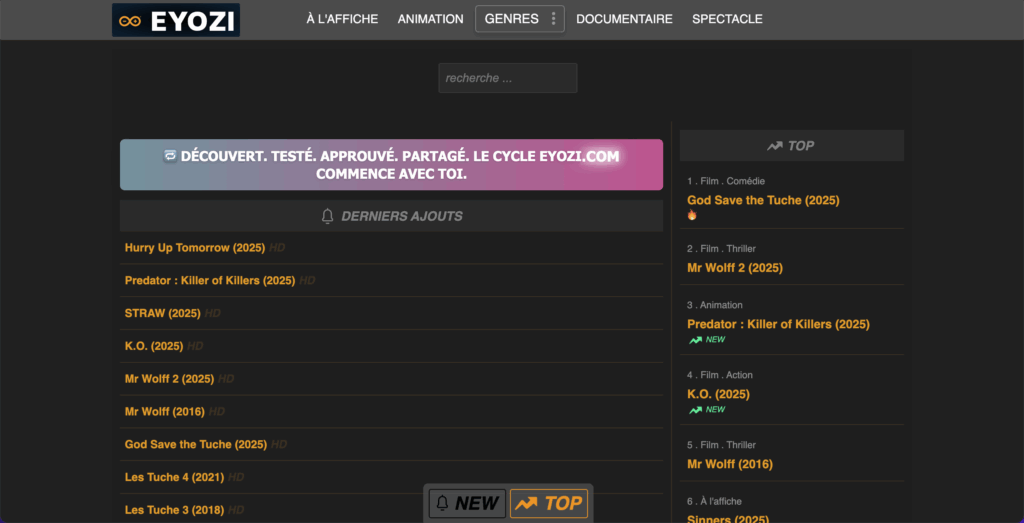The height and width of the screenshot is (523, 1024).
Task: Focus the recherche search field
Action: point(507,78)
